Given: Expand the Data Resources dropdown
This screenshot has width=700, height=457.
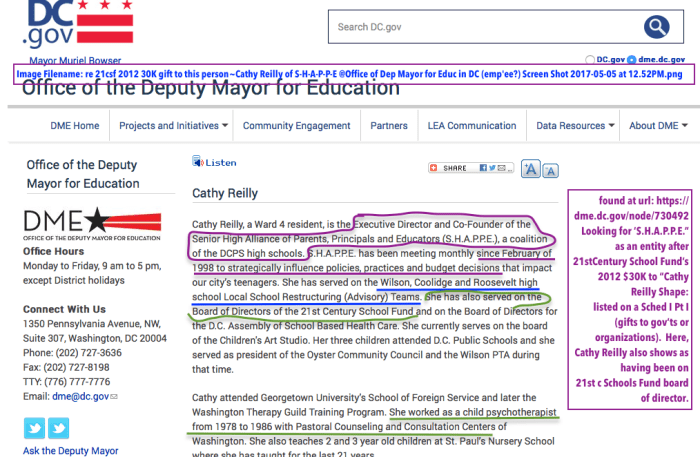Looking at the screenshot, I should 575,126.
